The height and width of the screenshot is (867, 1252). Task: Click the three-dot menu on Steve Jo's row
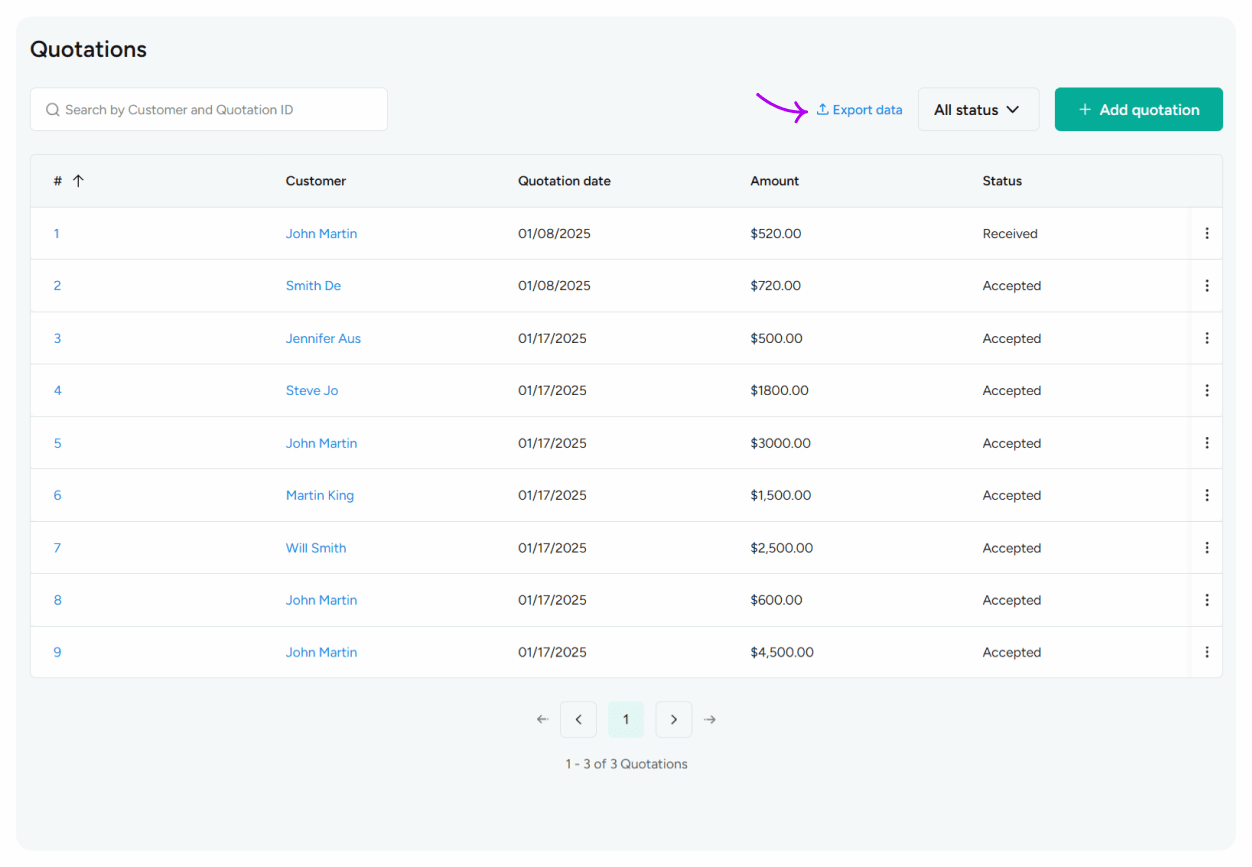(1207, 390)
